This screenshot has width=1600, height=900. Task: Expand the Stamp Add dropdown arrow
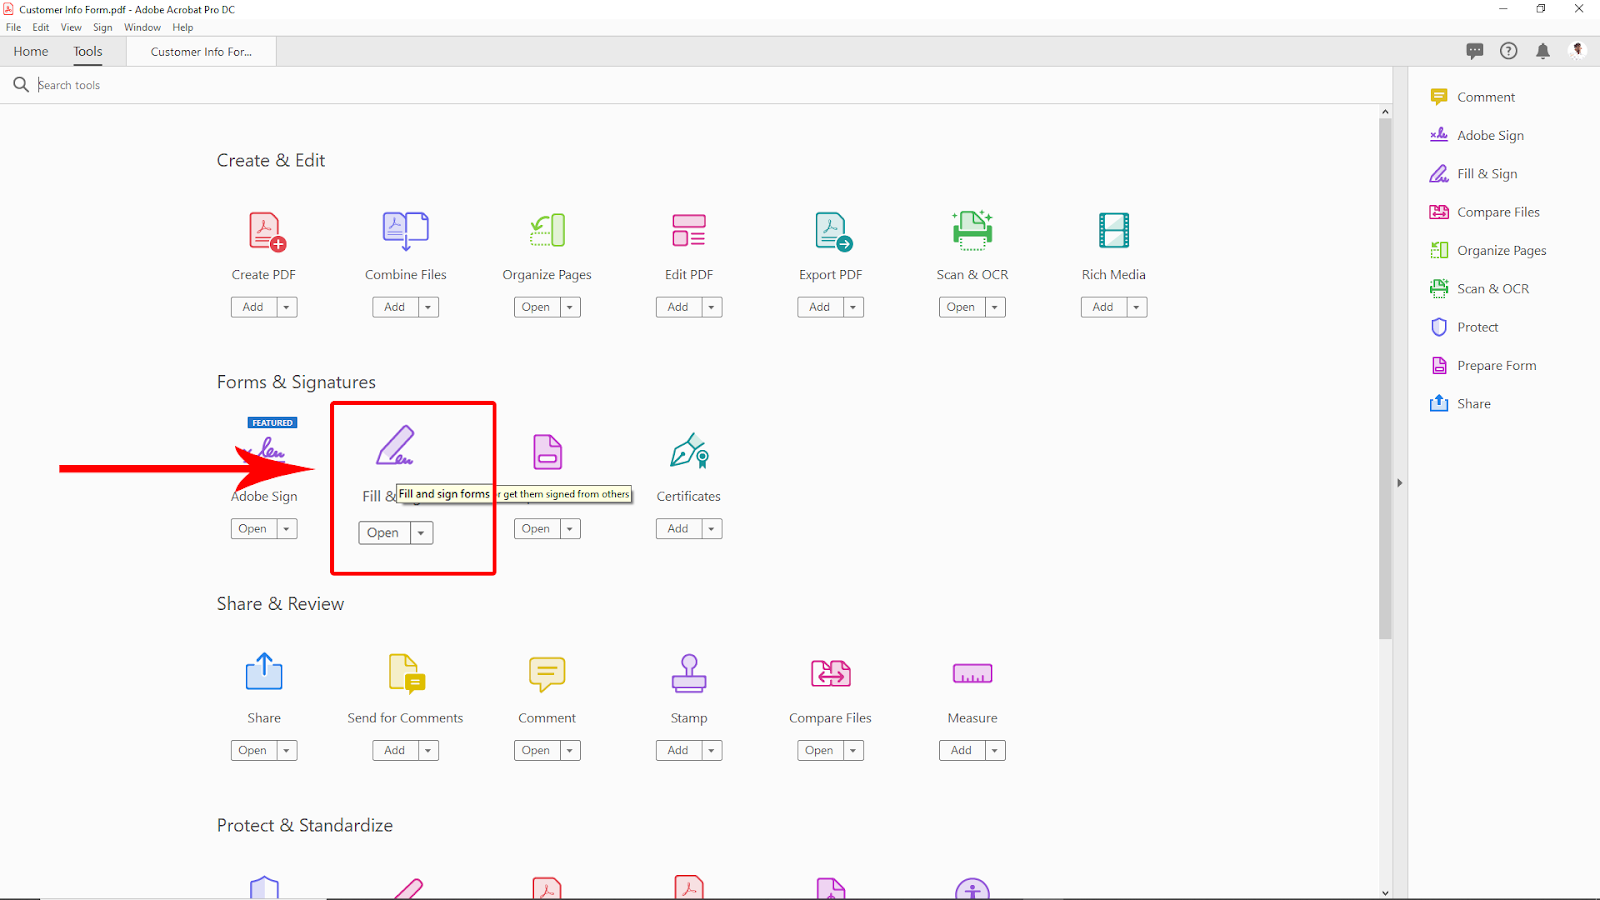(x=712, y=750)
